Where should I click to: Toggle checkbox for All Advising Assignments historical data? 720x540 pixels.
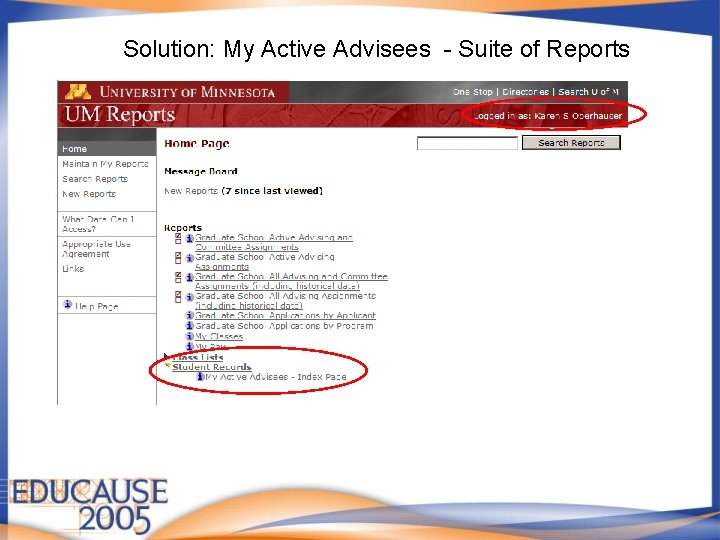[x=178, y=297]
